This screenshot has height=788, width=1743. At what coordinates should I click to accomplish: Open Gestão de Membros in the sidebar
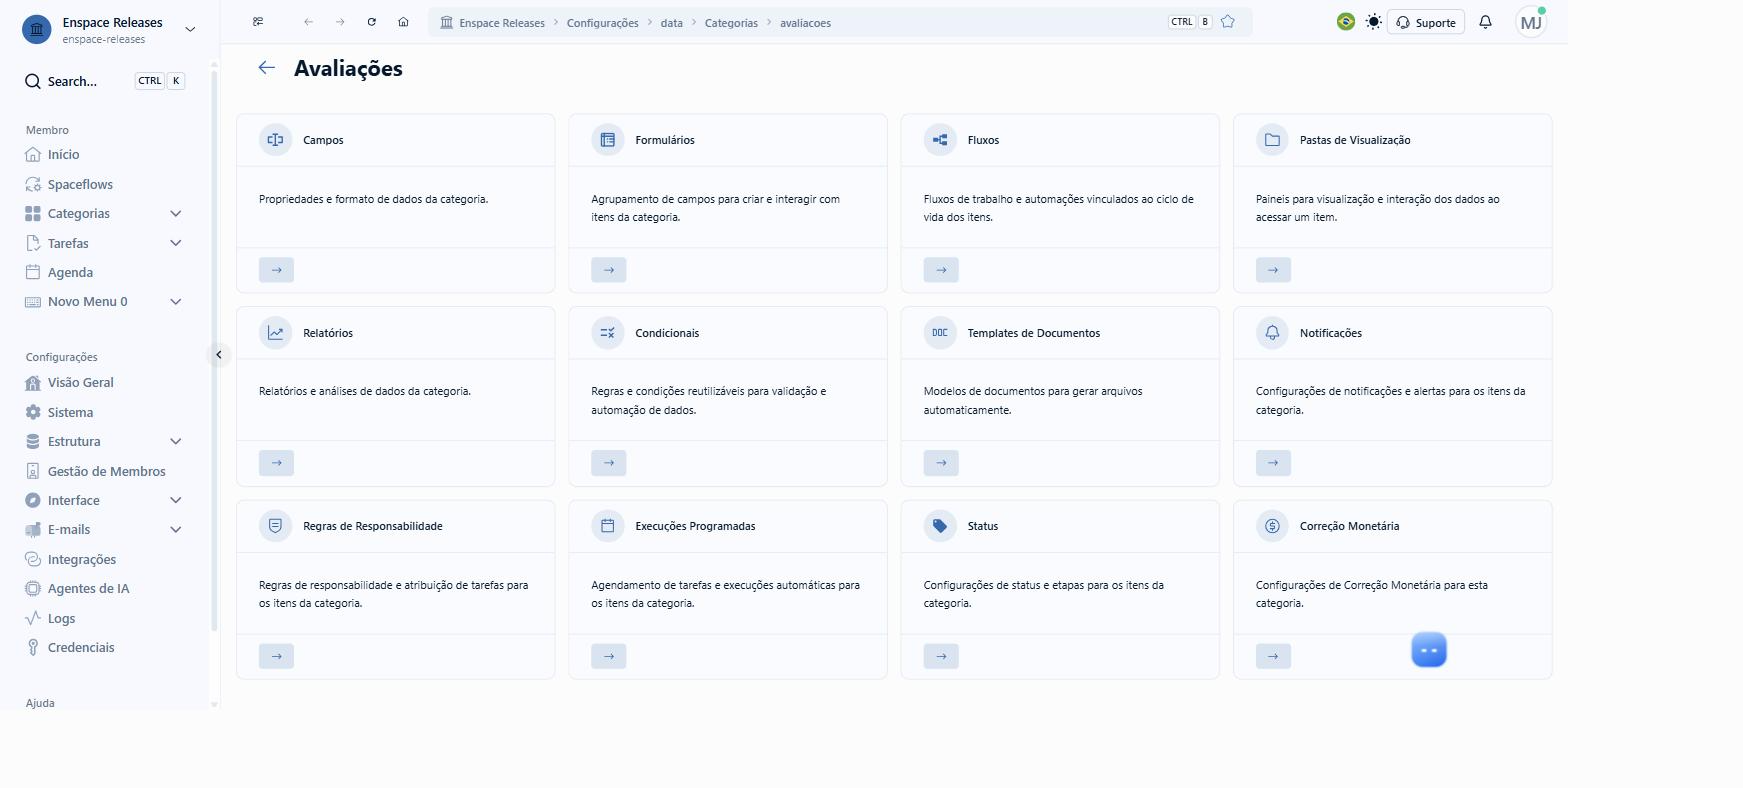click(106, 472)
